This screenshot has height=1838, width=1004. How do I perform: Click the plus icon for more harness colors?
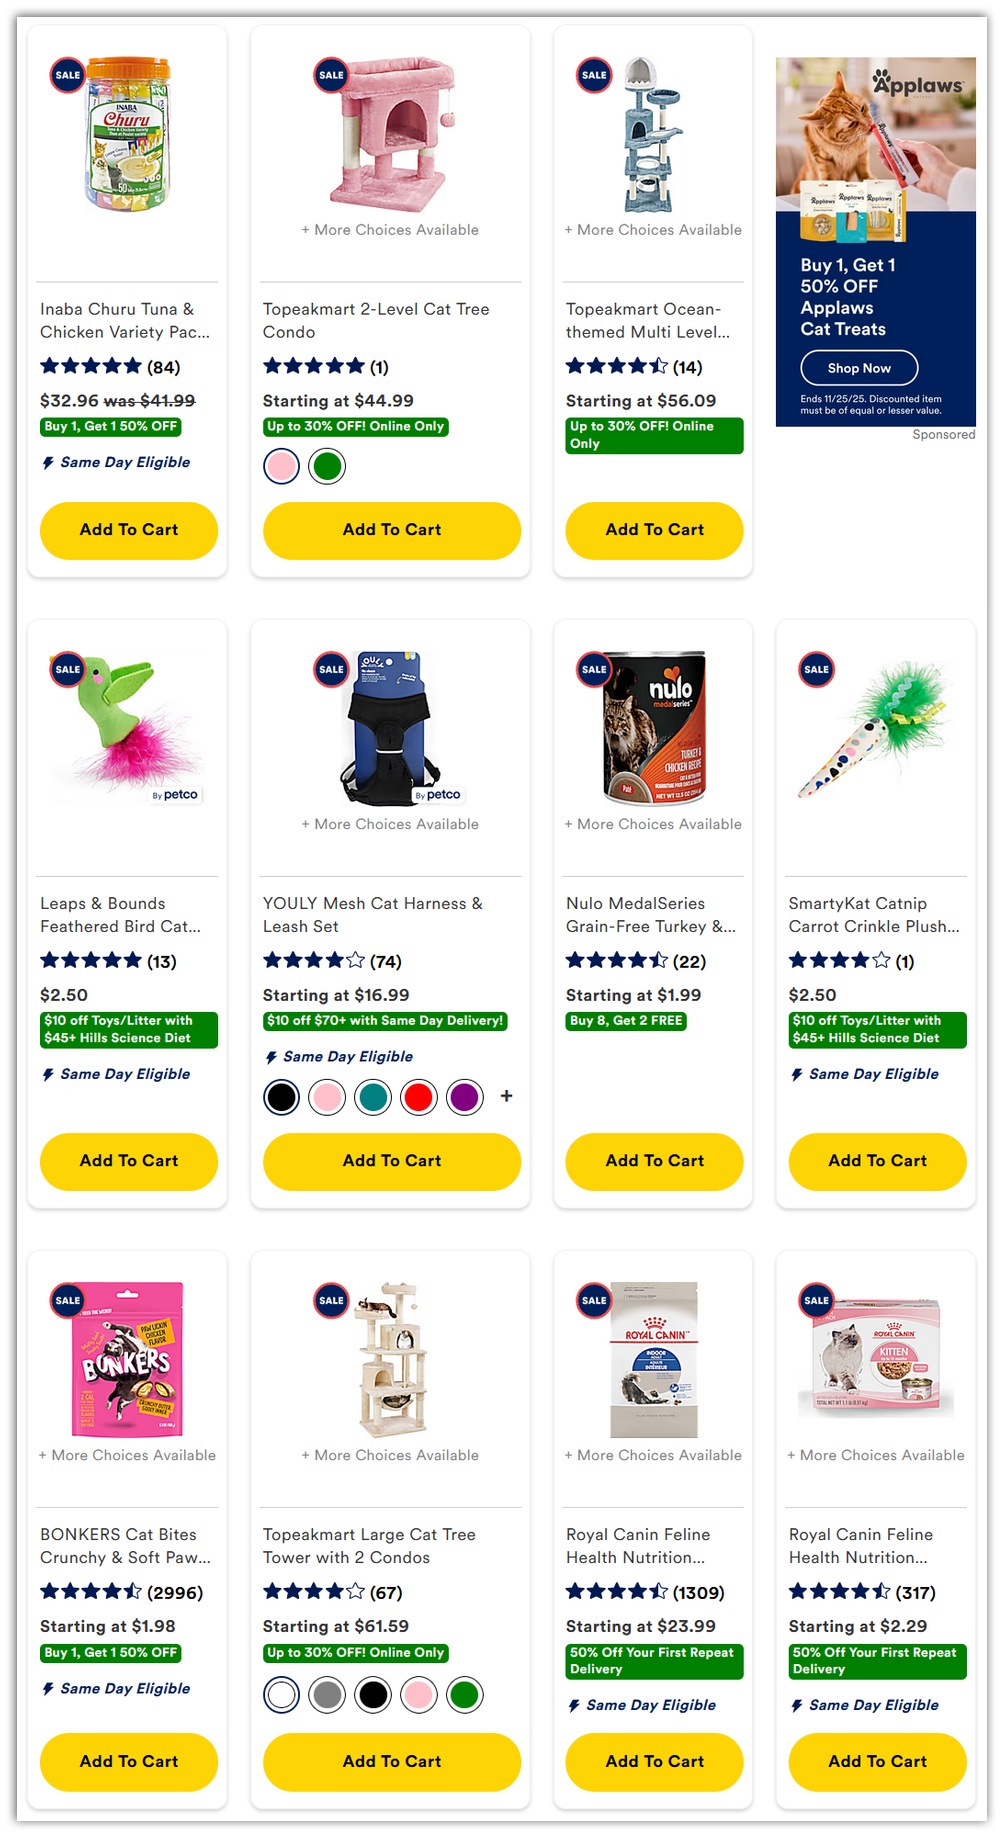coord(507,1096)
